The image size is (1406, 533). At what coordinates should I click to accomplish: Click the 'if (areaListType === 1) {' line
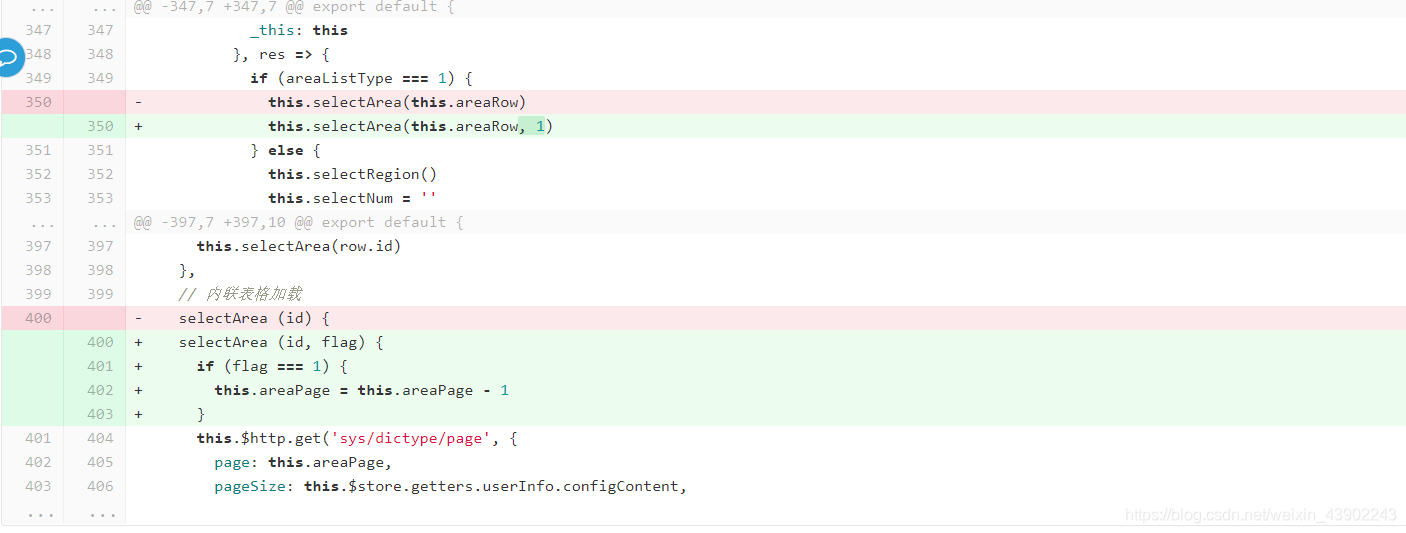click(361, 78)
